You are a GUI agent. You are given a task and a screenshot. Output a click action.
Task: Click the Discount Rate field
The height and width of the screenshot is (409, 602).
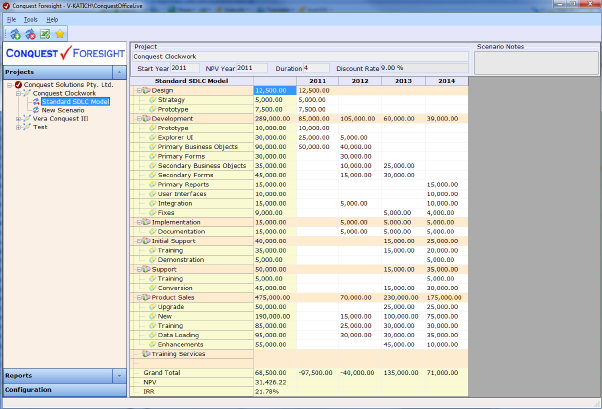point(424,68)
